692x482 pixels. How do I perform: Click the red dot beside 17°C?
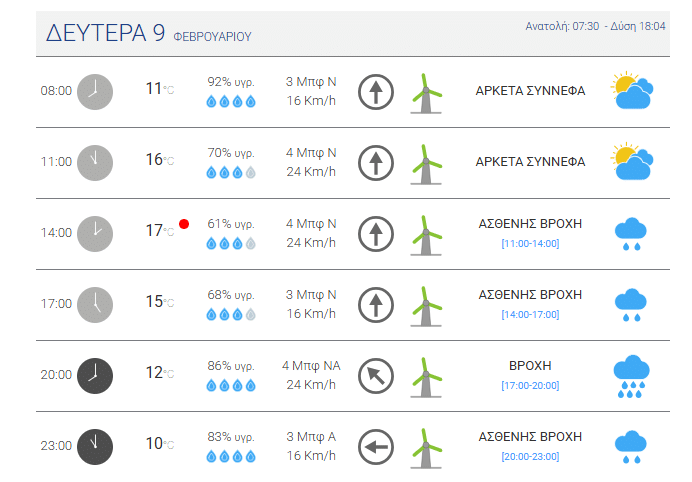tap(184, 224)
